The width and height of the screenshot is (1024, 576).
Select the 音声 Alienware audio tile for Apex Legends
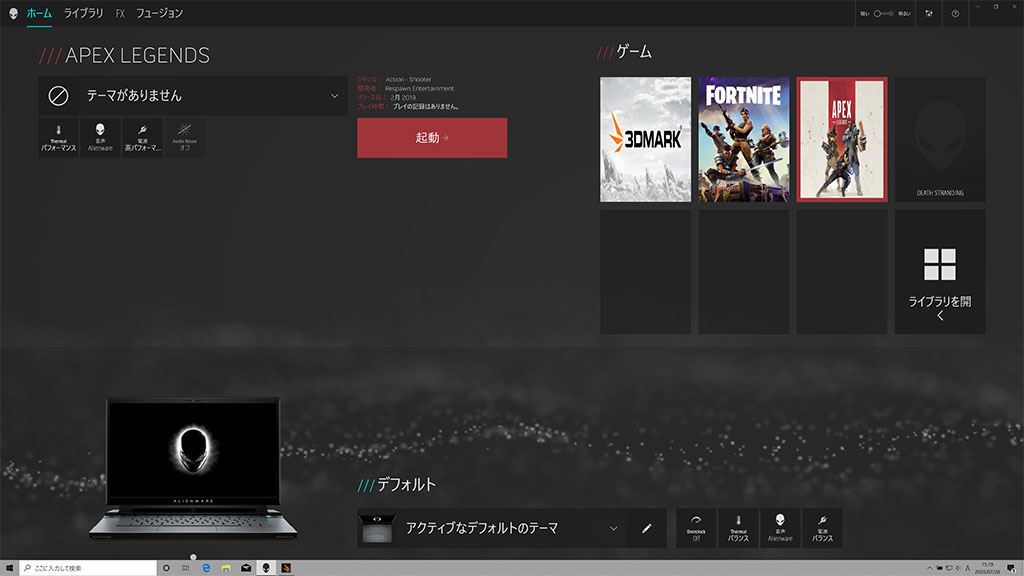[100, 138]
